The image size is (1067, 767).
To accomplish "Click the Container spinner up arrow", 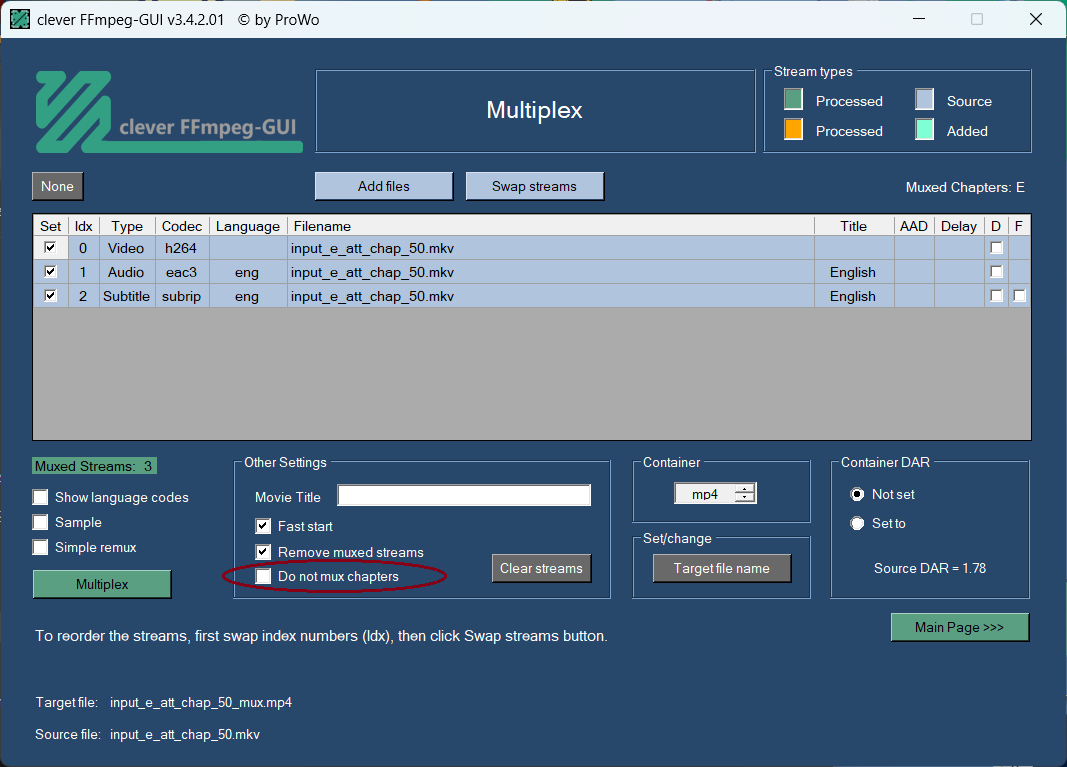I will (745, 489).
